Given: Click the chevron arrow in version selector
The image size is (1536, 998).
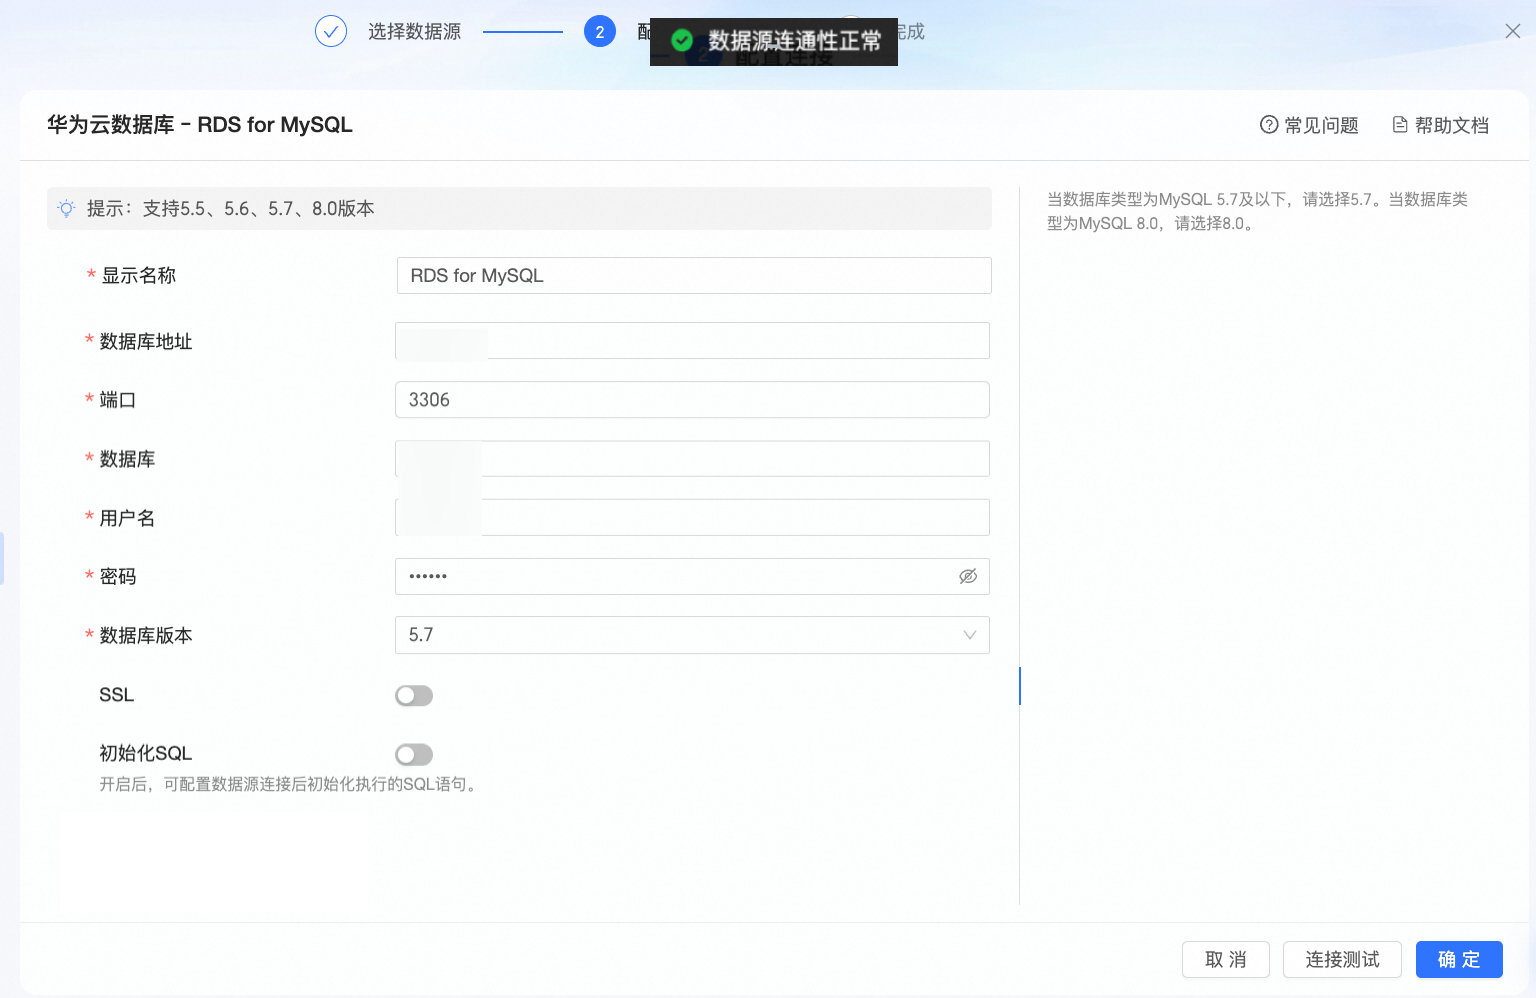Looking at the screenshot, I should point(969,635).
